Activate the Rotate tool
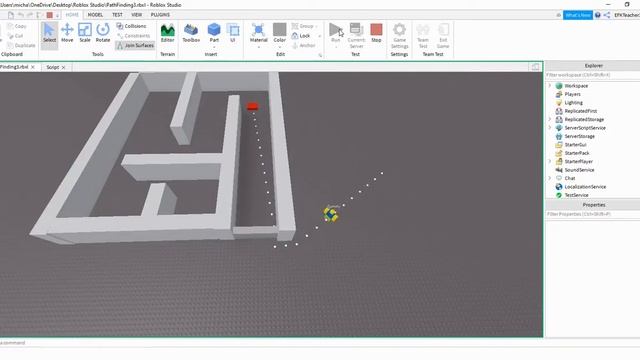The image size is (640, 360). (103, 33)
